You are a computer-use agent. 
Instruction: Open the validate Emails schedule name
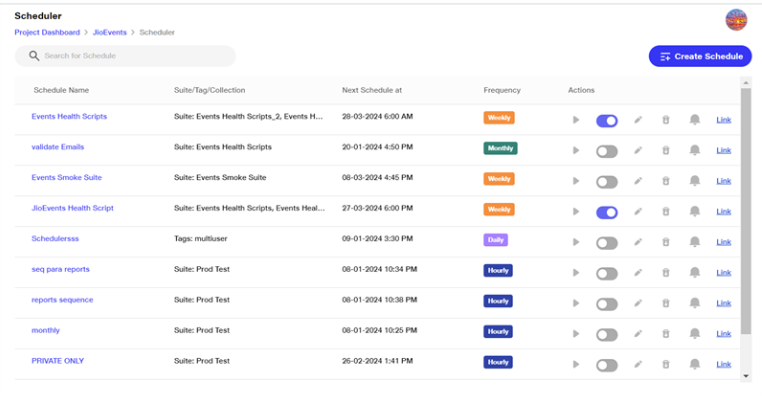(58, 147)
